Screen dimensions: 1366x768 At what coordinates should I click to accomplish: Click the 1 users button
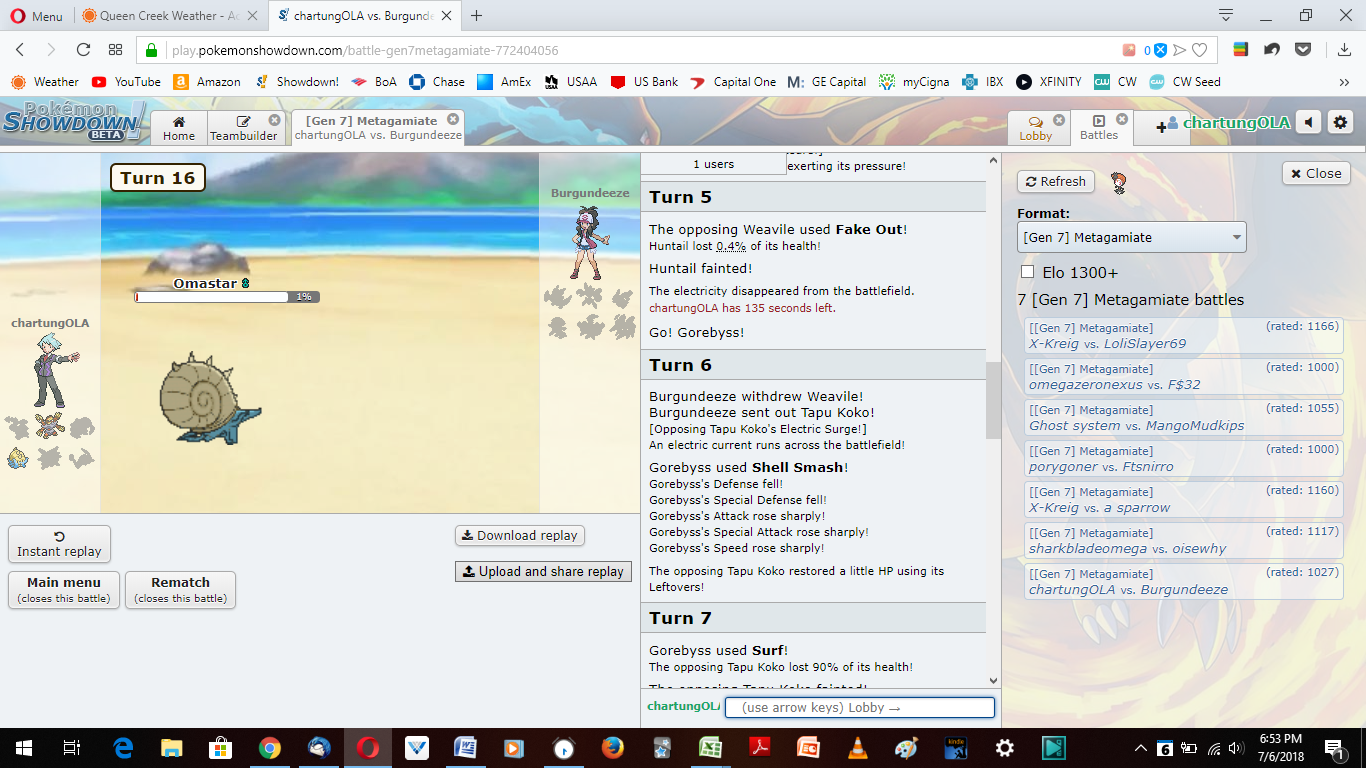click(714, 164)
